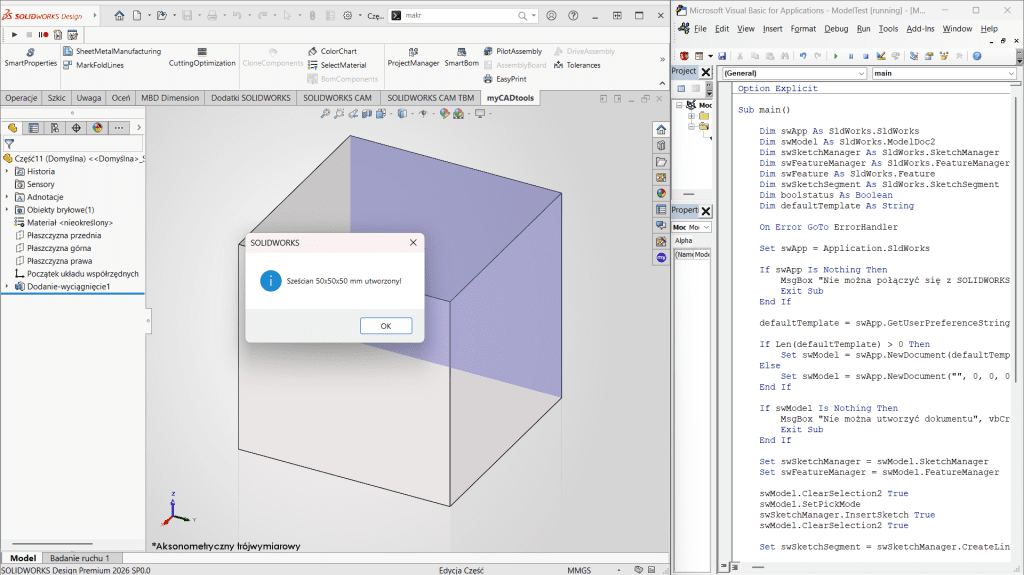Open SmartProperties tool

[31, 58]
